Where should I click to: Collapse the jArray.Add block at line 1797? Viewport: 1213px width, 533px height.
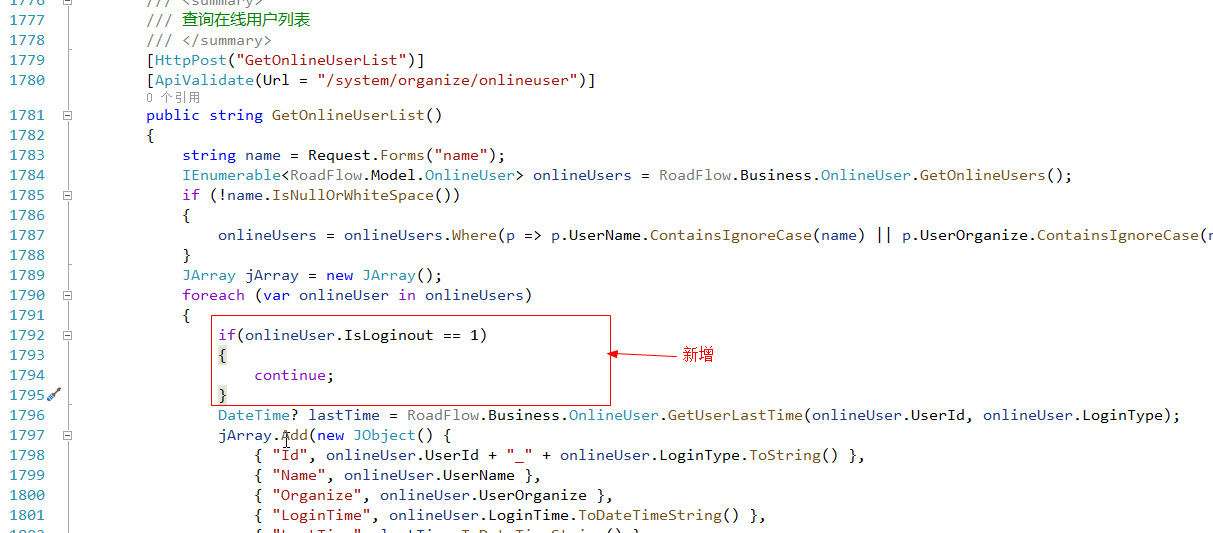pos(68,435)
